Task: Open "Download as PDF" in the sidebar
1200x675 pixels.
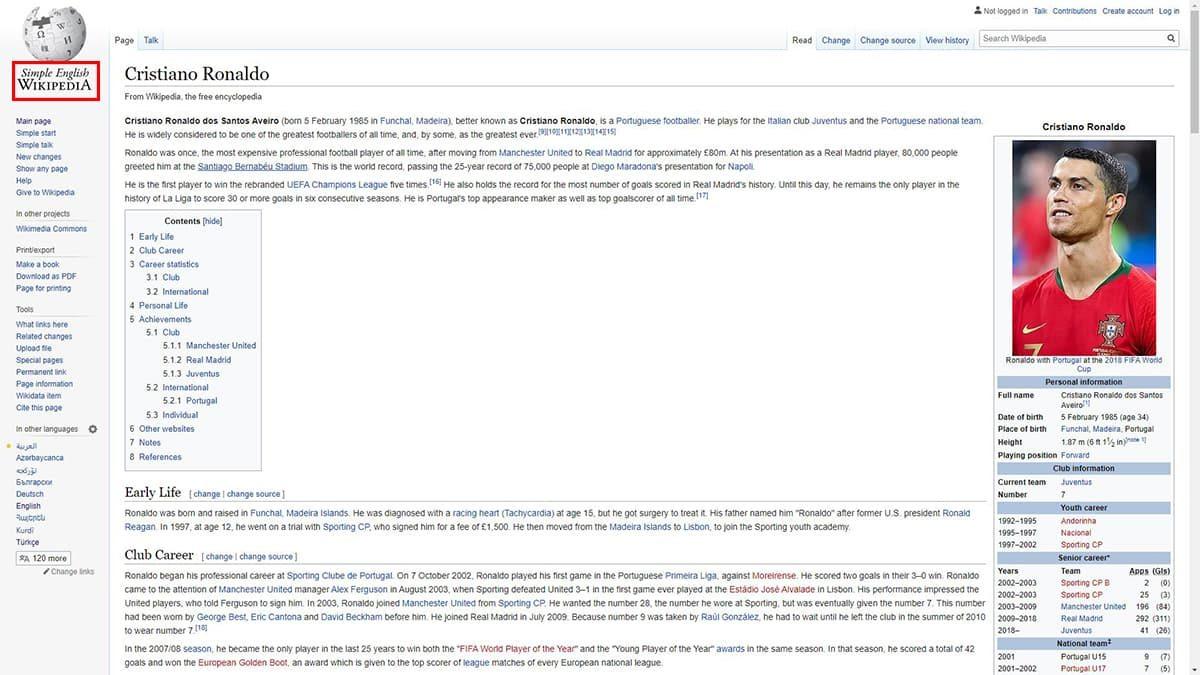Action: click(x=46, y=276)
